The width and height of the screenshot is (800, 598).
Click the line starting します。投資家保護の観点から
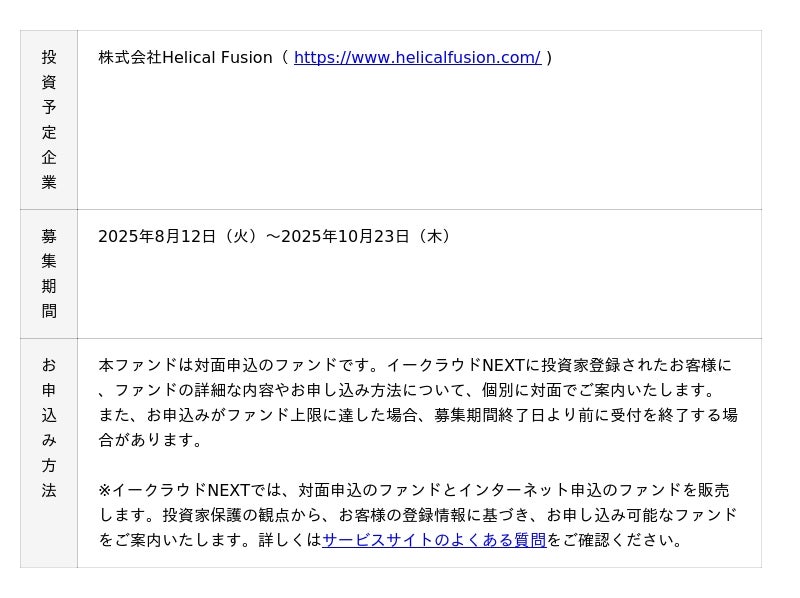click(417, 515)
